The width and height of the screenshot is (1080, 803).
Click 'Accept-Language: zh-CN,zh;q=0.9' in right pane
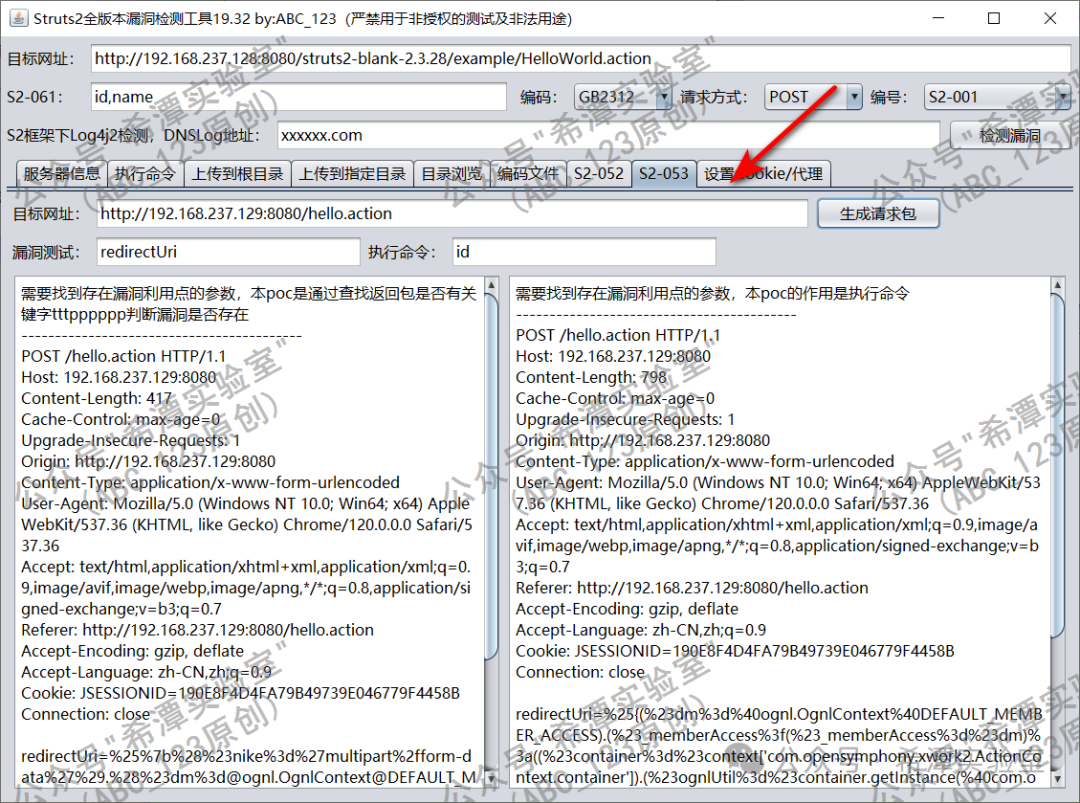[x=641, y=630]
